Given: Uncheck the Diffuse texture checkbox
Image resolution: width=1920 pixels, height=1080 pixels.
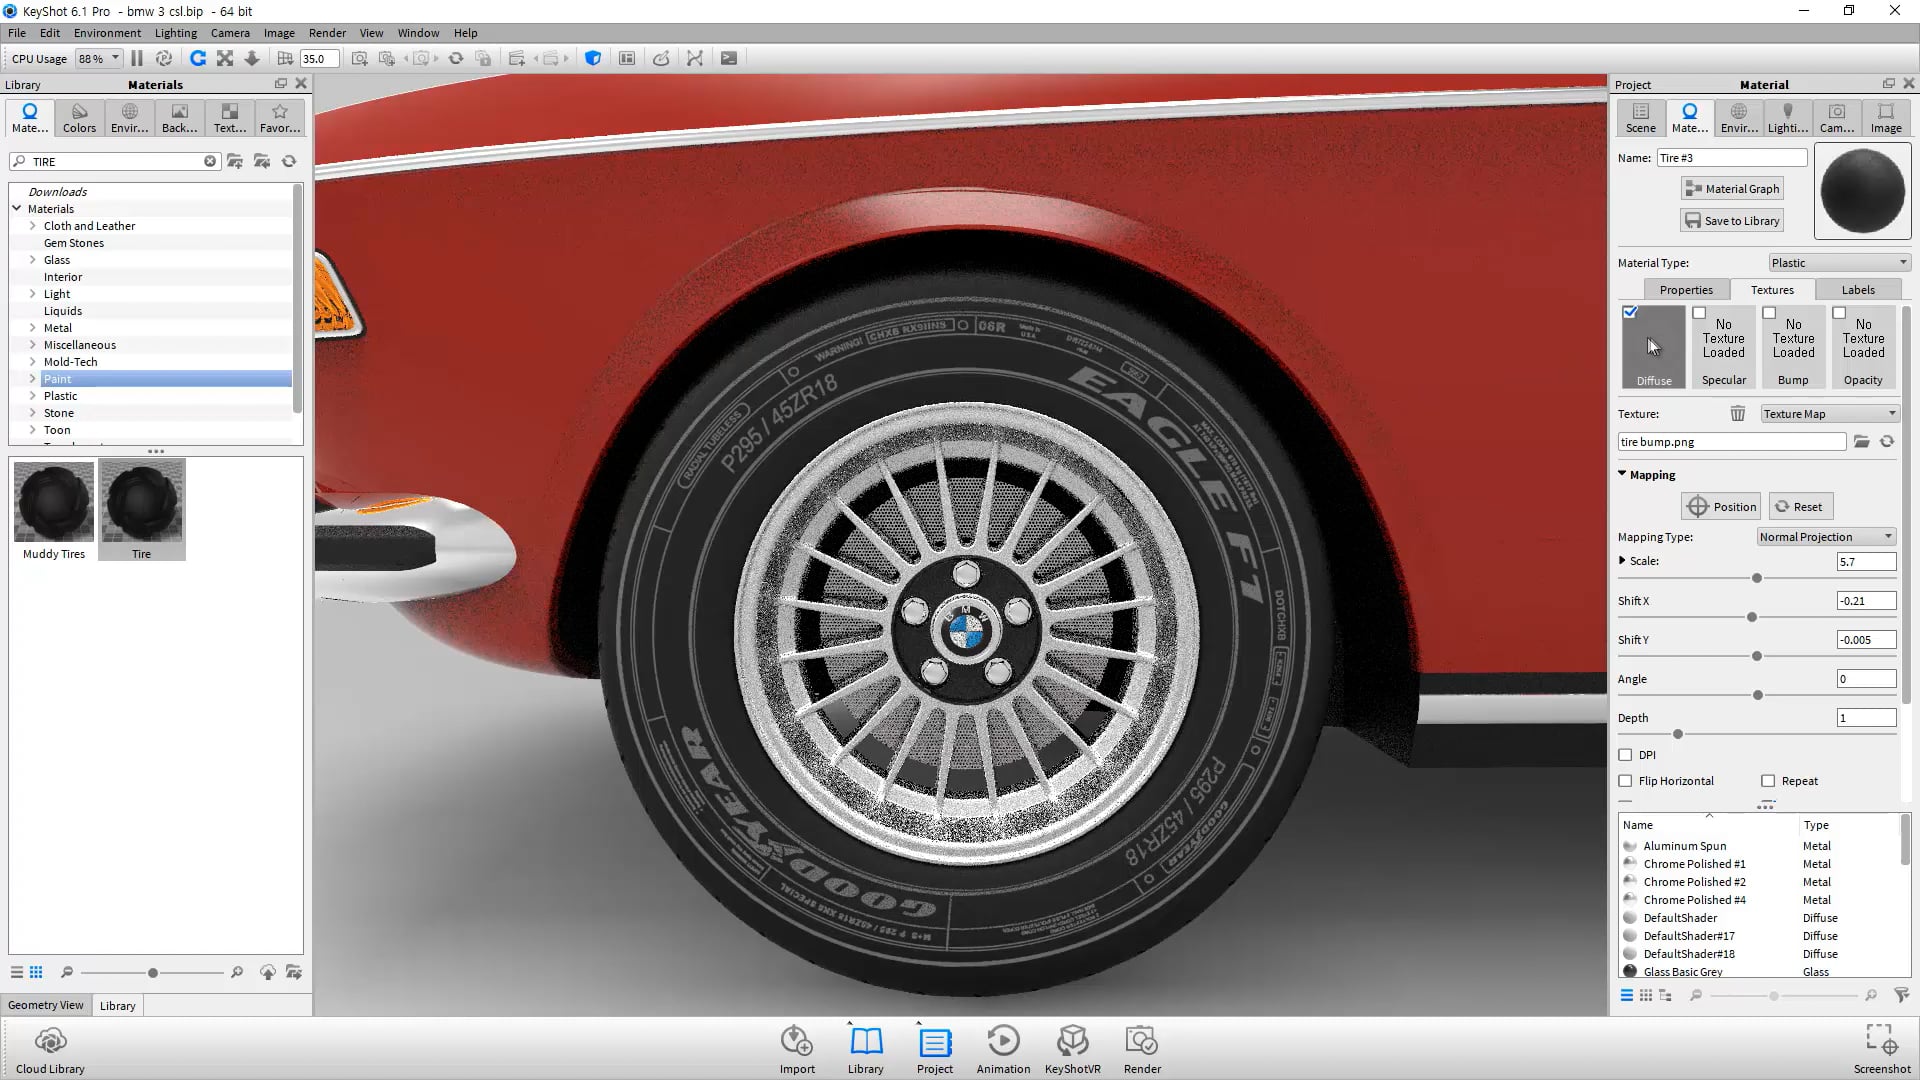Looking at the screenshot, I should pyautogui.click(x=1630, y=312).
